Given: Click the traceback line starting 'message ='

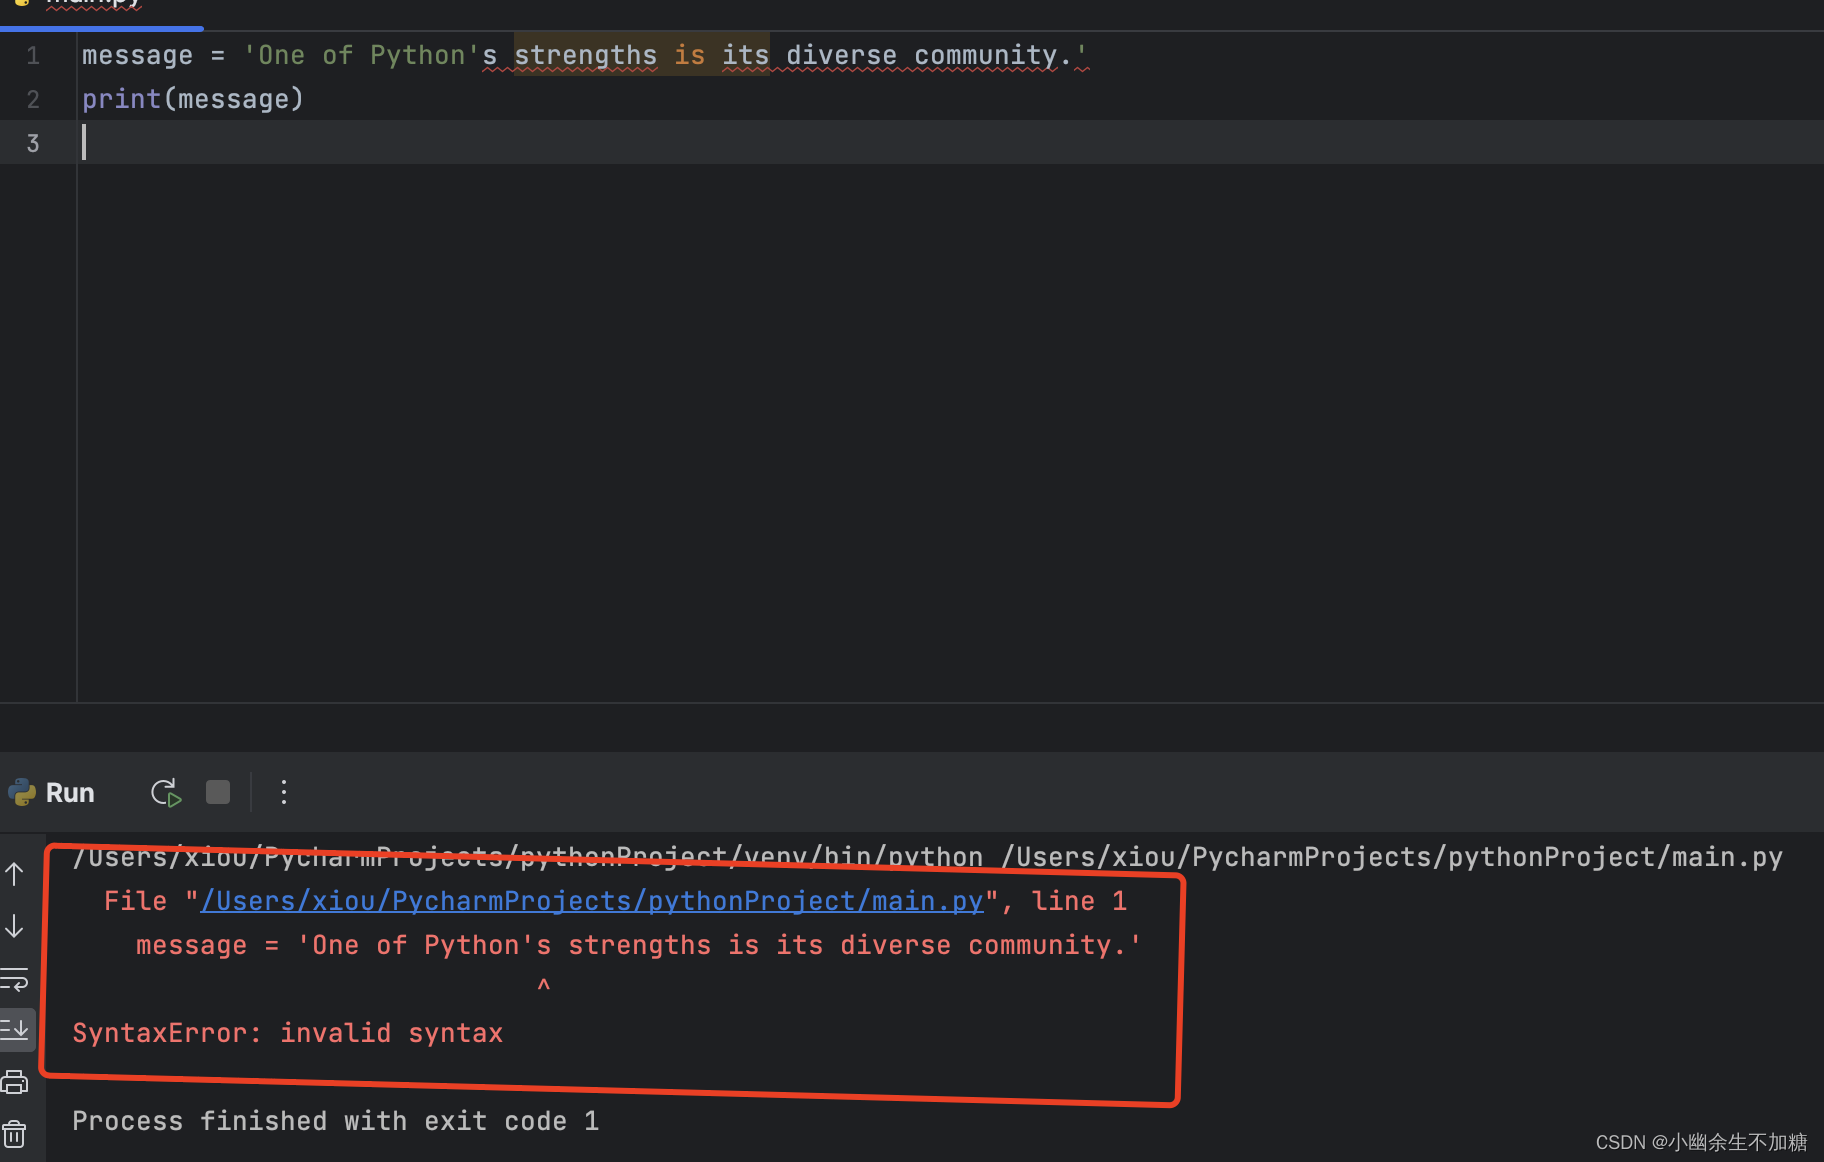Looking at the screenshot, I should tap(639, 945).
